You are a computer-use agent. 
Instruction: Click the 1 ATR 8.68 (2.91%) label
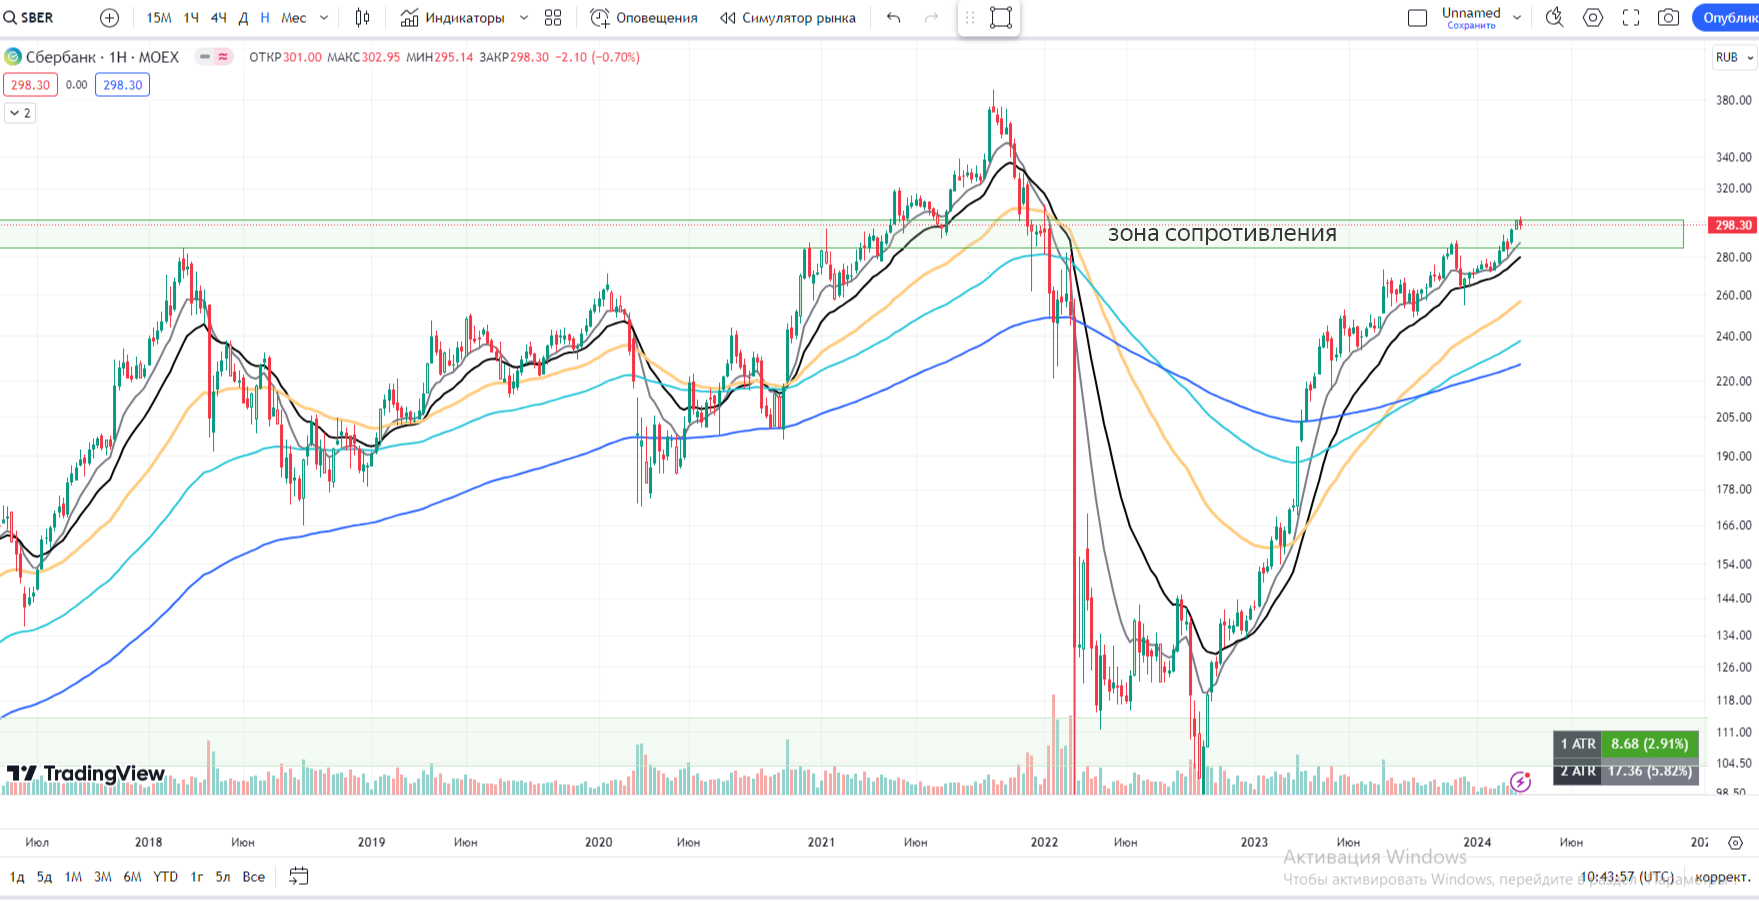(1626, 744)
